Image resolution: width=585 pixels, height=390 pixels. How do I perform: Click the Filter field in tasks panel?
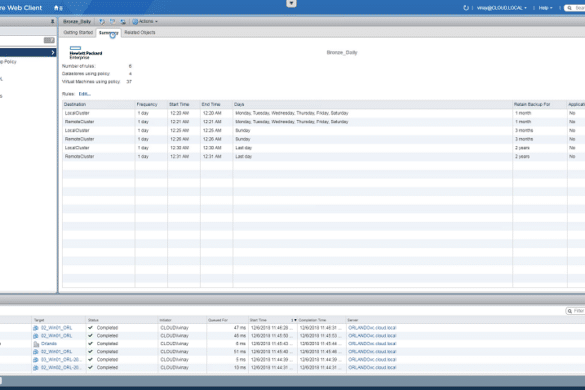[x=575, y=311]
